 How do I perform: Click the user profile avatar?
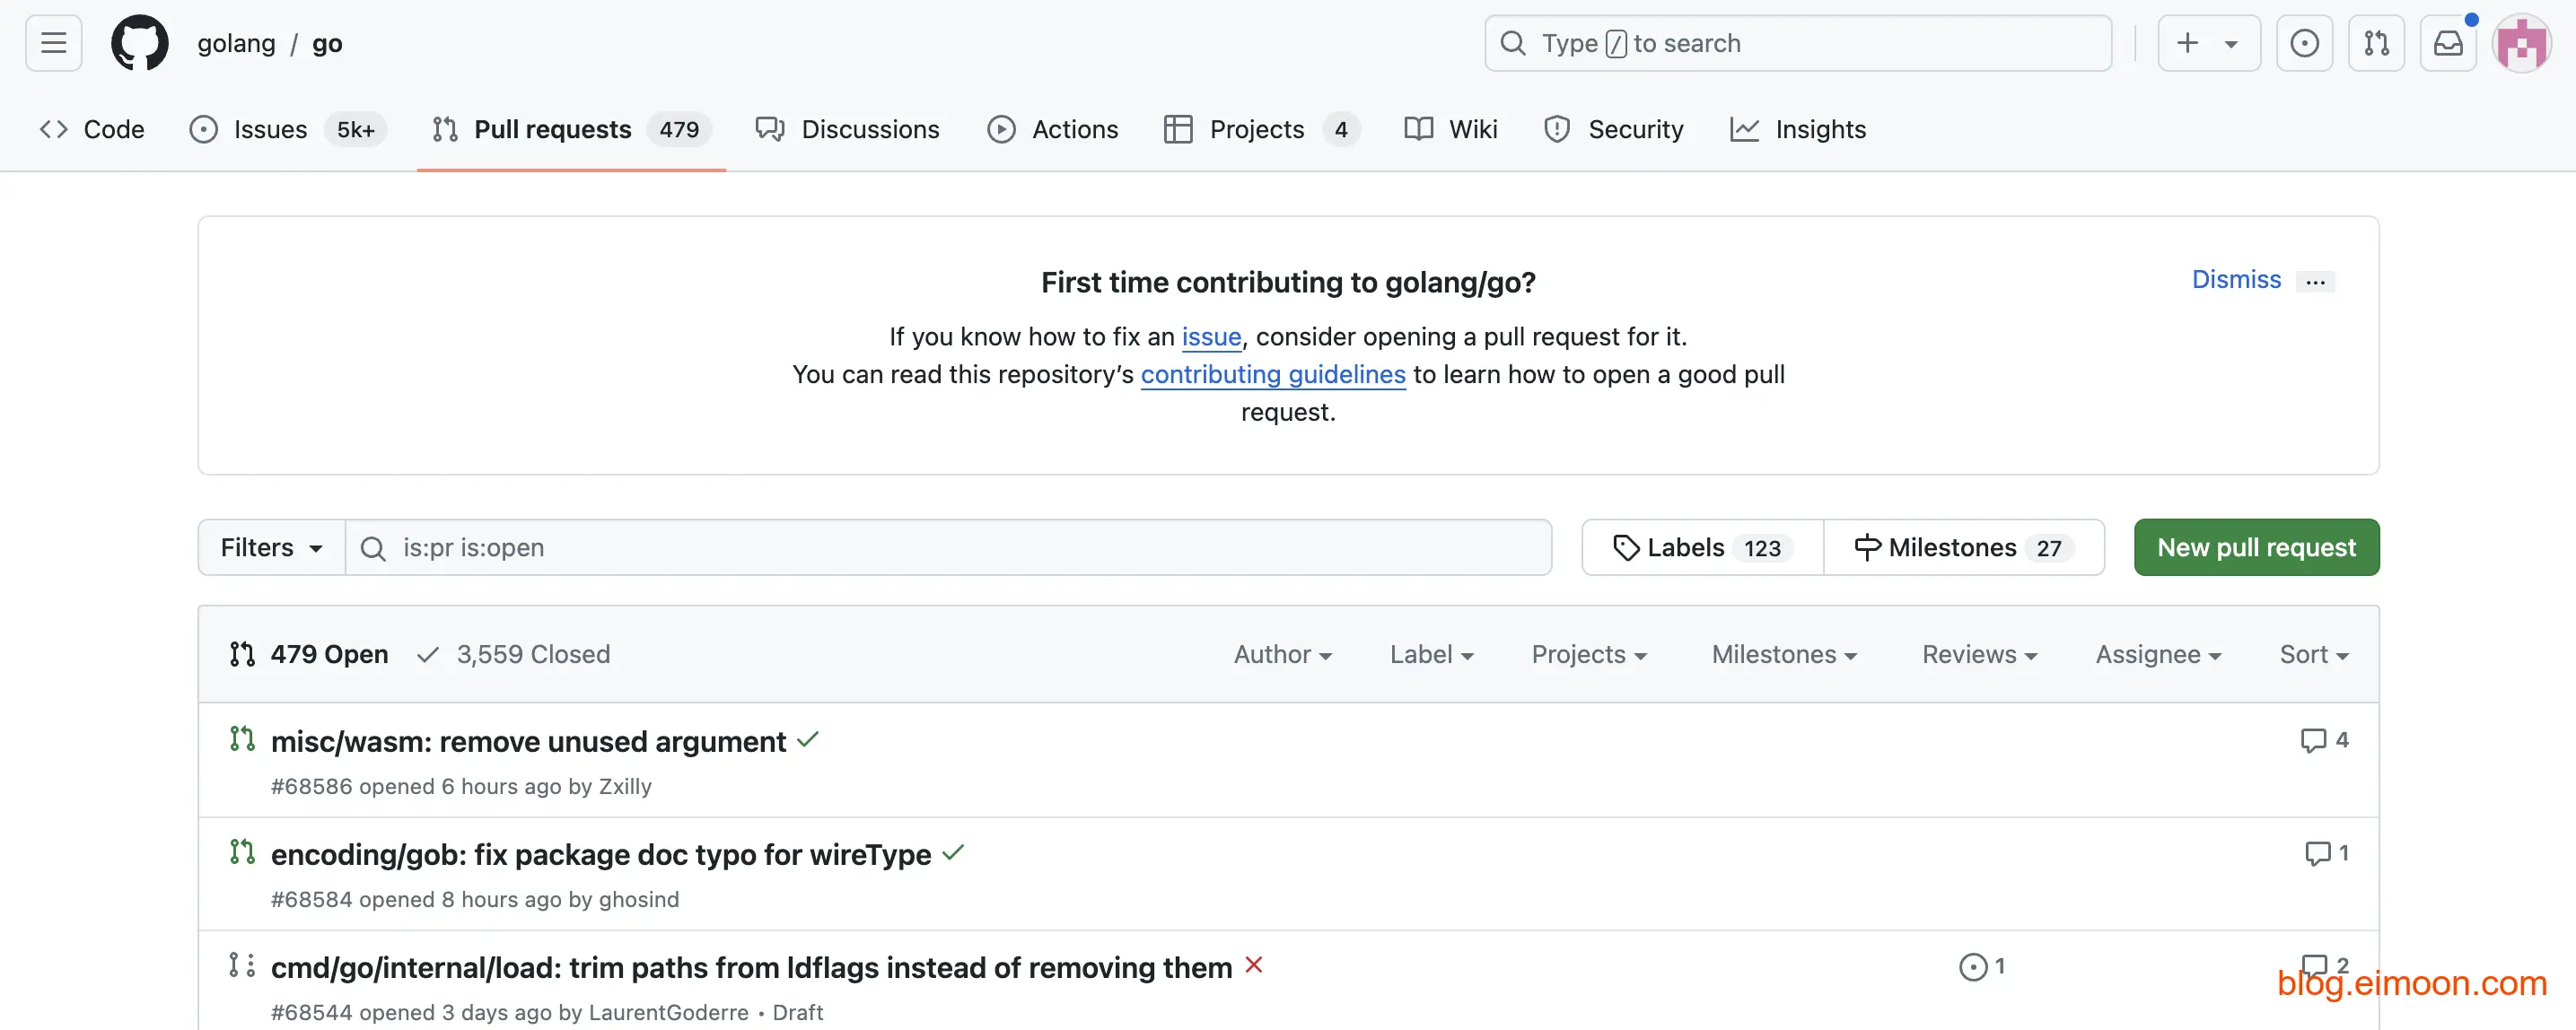point(2521,43)
